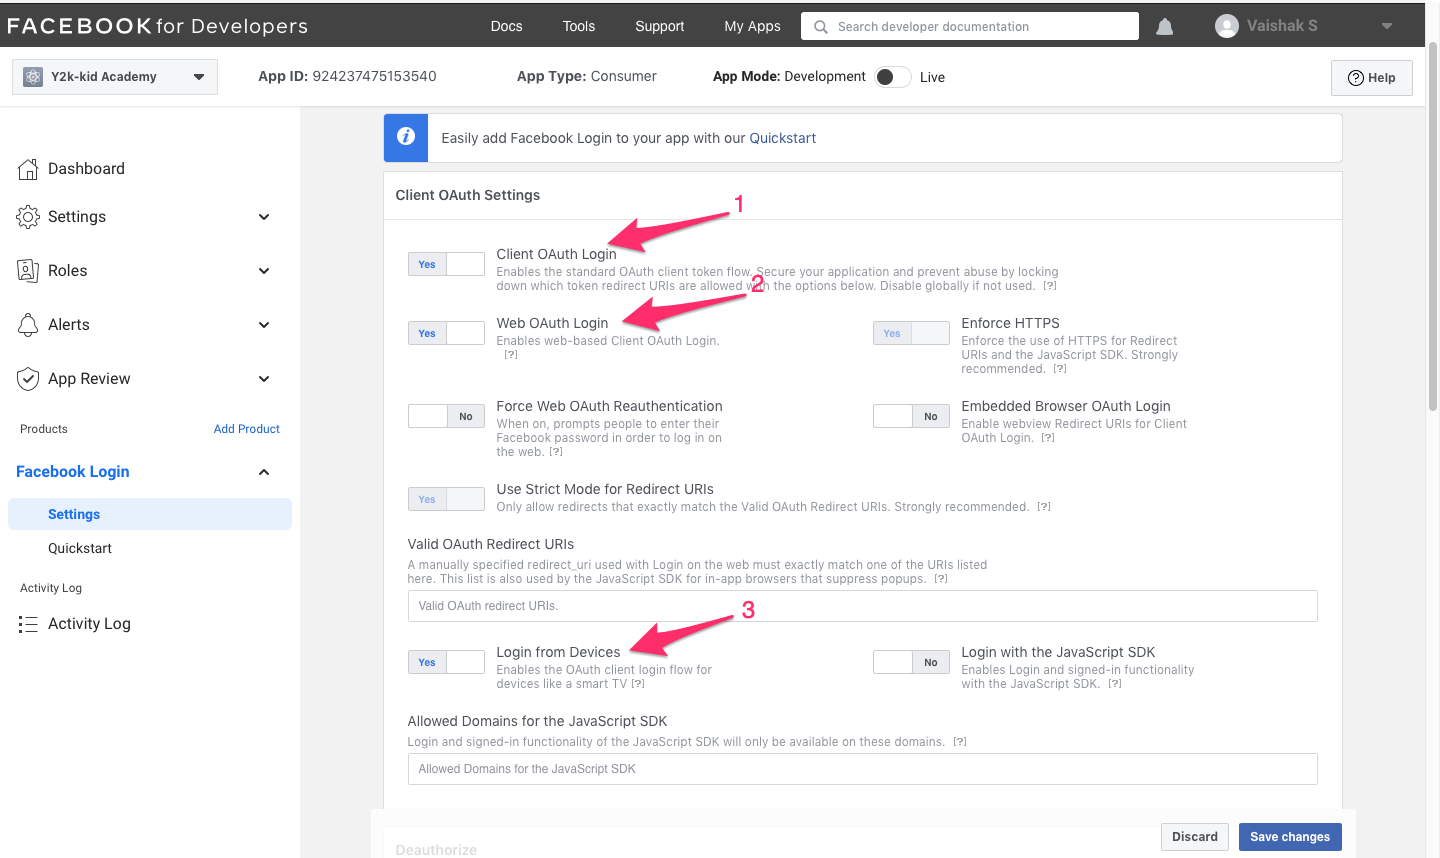Click the help [?] for Valid OAuth Redirect URIs
This screenshot has width=1440, height=858.
[x=941, y=579]
